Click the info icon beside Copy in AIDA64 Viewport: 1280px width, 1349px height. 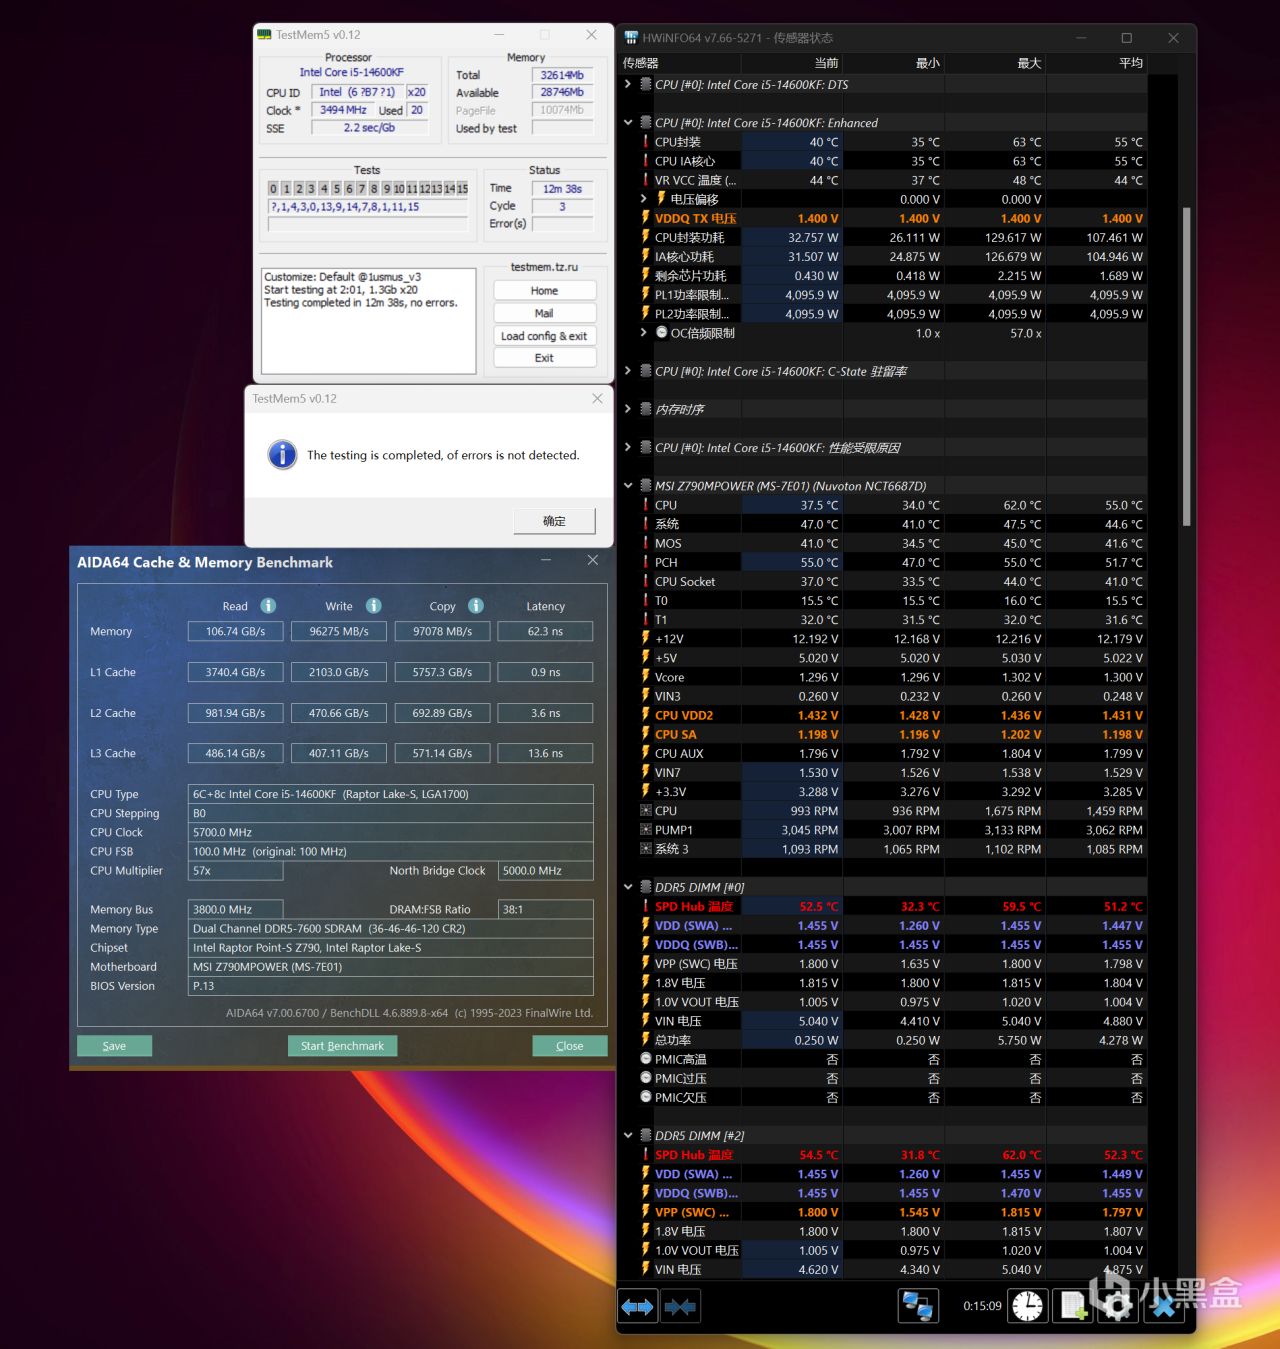click(x=476, y=606)
